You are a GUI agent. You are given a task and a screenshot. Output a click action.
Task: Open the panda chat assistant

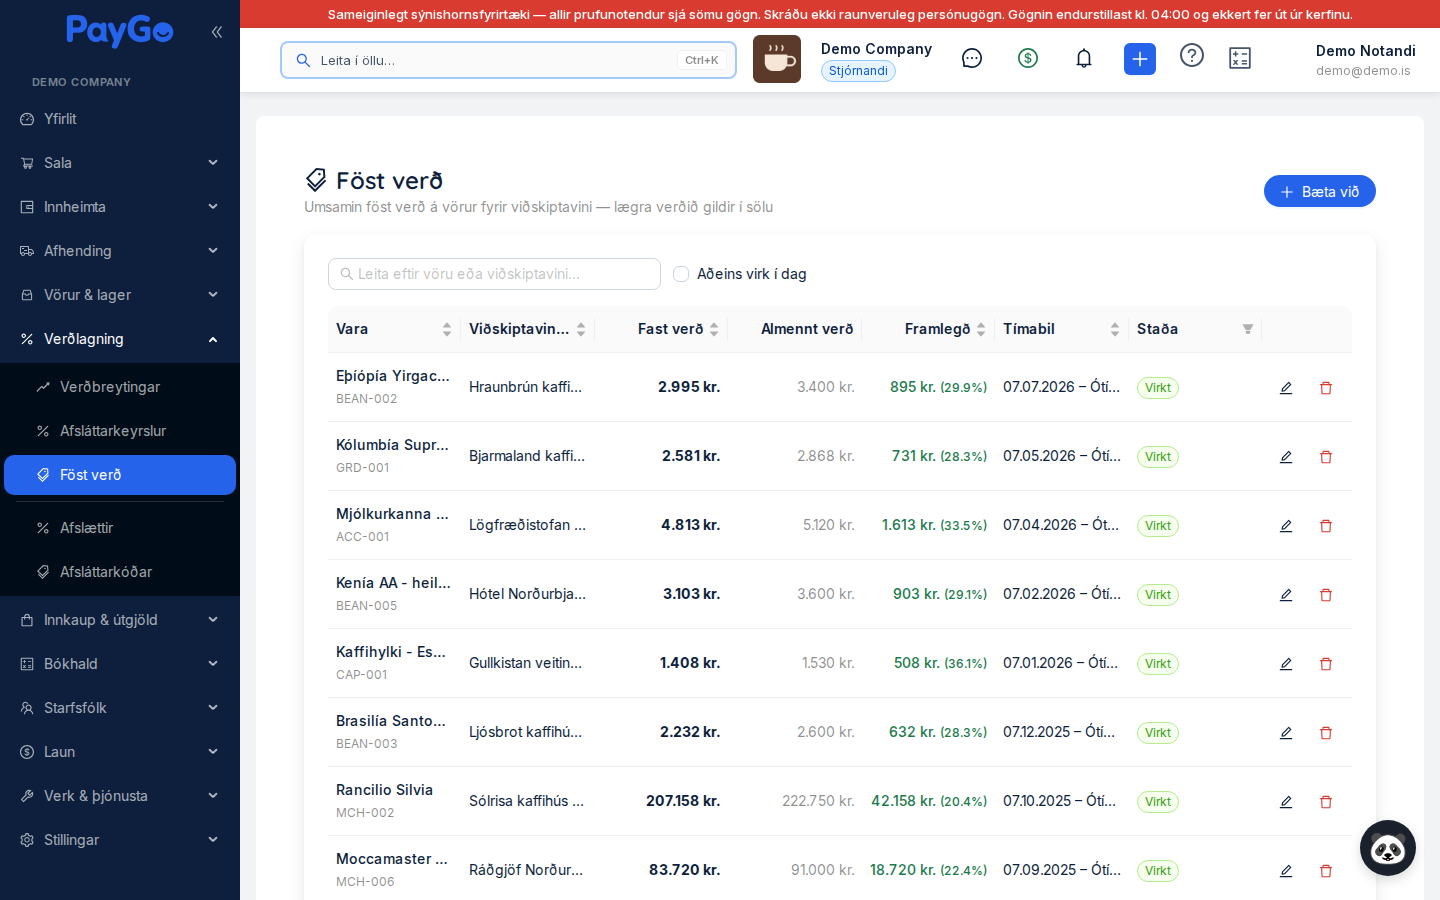[x=1388, y=848]
